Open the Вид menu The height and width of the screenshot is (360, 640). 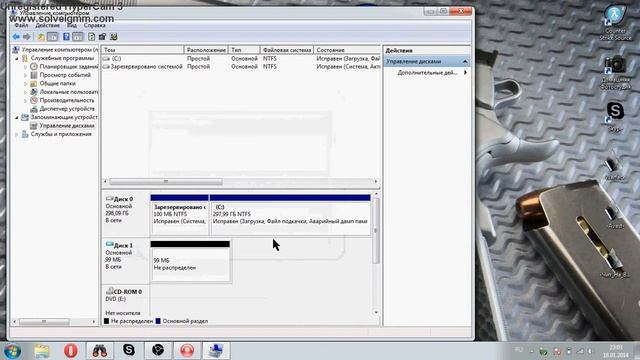click(x=72, y=25)
